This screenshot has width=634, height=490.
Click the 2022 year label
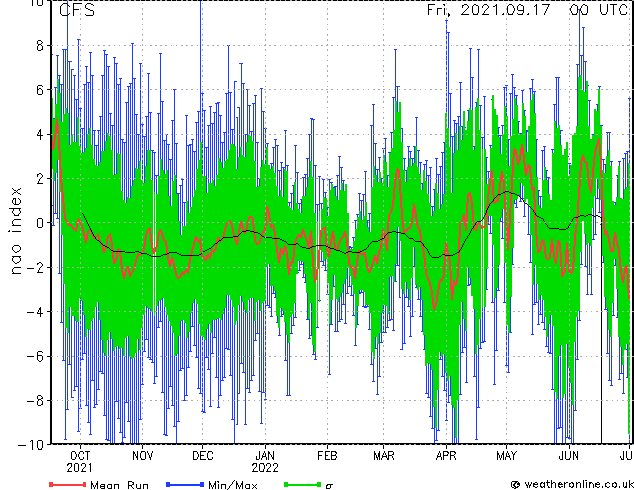coord(265,468)
